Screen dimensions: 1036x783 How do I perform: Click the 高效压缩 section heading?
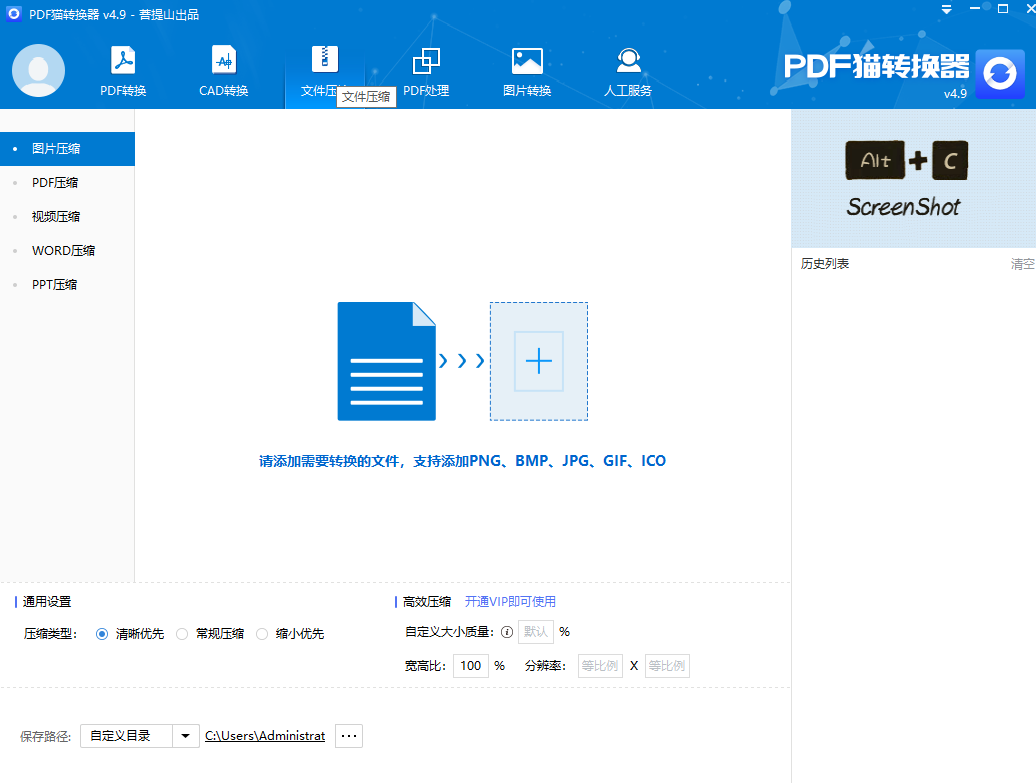pos(427,602)
